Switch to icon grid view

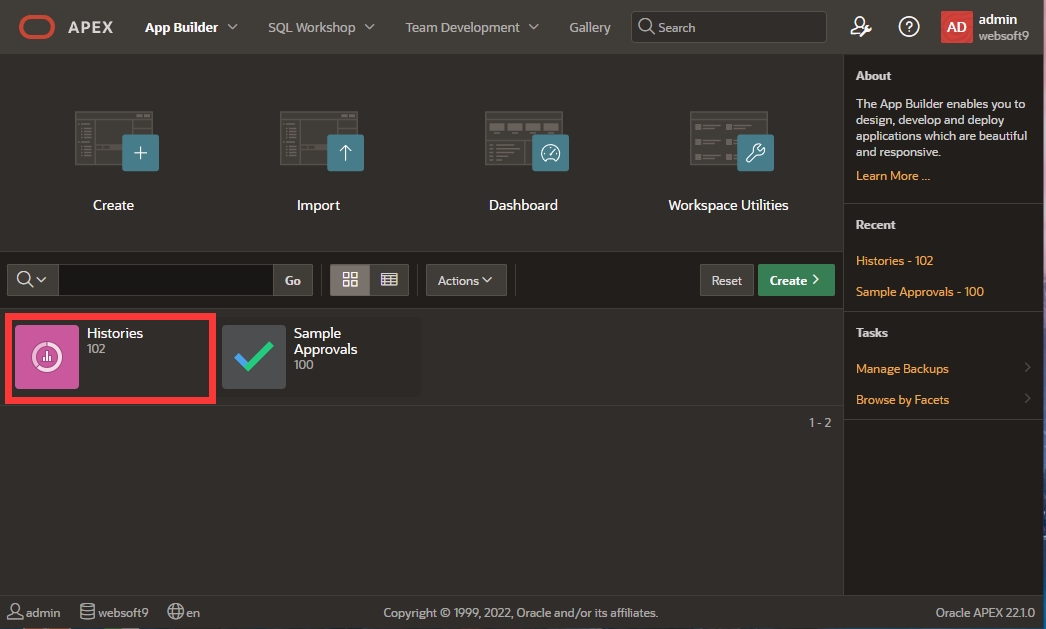pyautogui.click(x=350, y=280)
